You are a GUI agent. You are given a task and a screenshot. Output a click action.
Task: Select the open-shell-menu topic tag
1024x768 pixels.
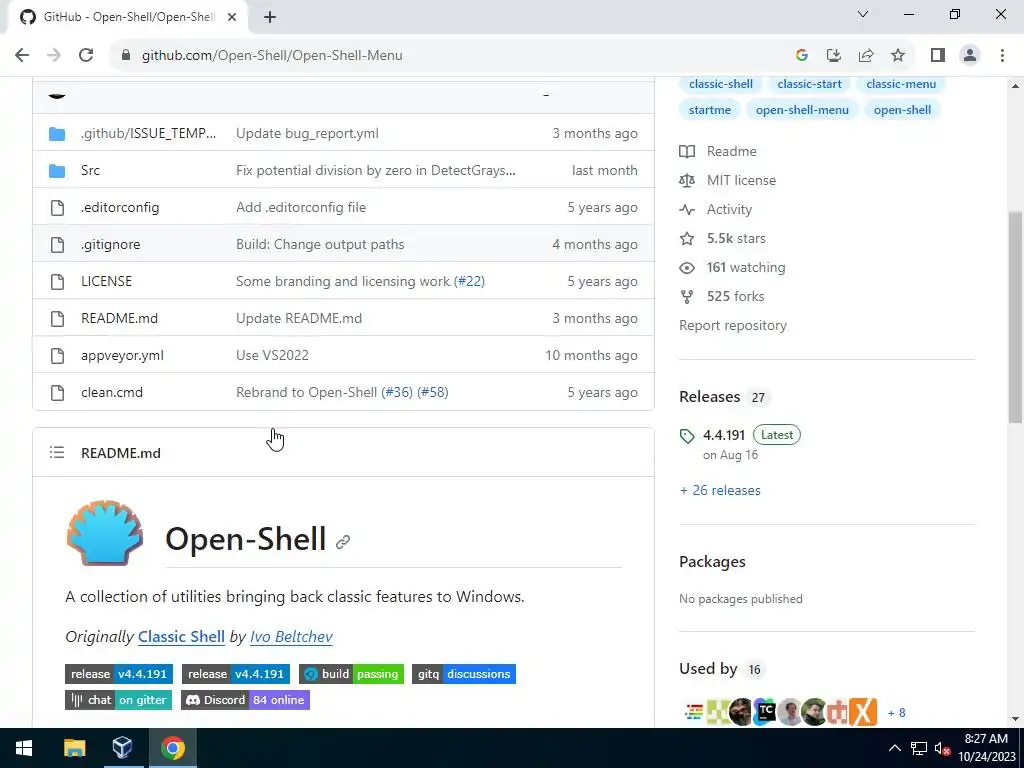(x=803, y=110)
